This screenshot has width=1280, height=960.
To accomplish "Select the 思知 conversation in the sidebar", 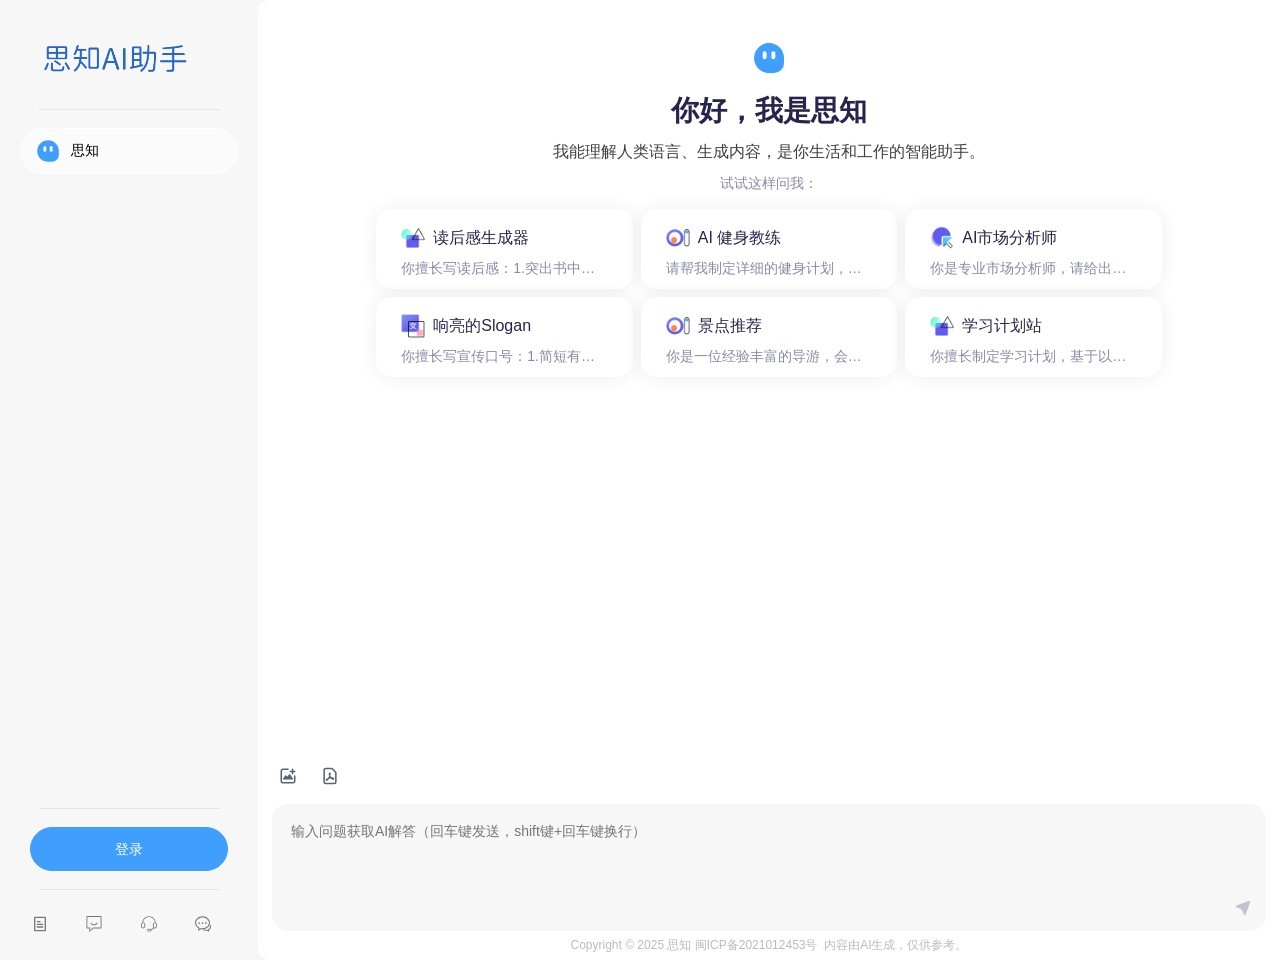I will click(129, 151).
